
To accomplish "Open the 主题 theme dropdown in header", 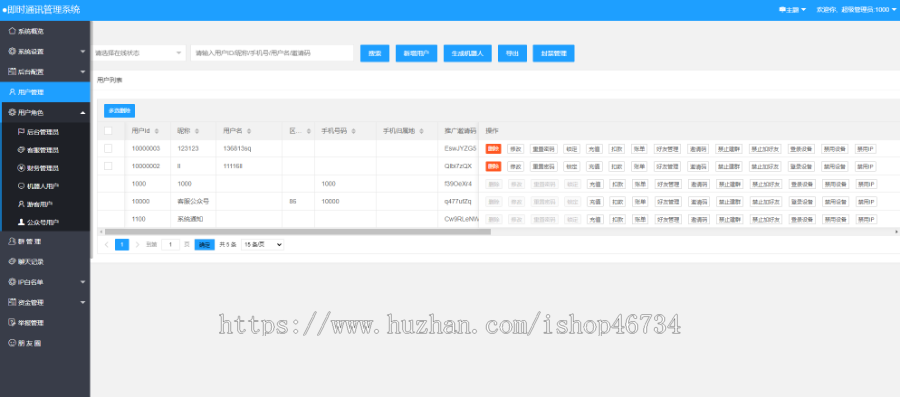I will pos(793,10).
